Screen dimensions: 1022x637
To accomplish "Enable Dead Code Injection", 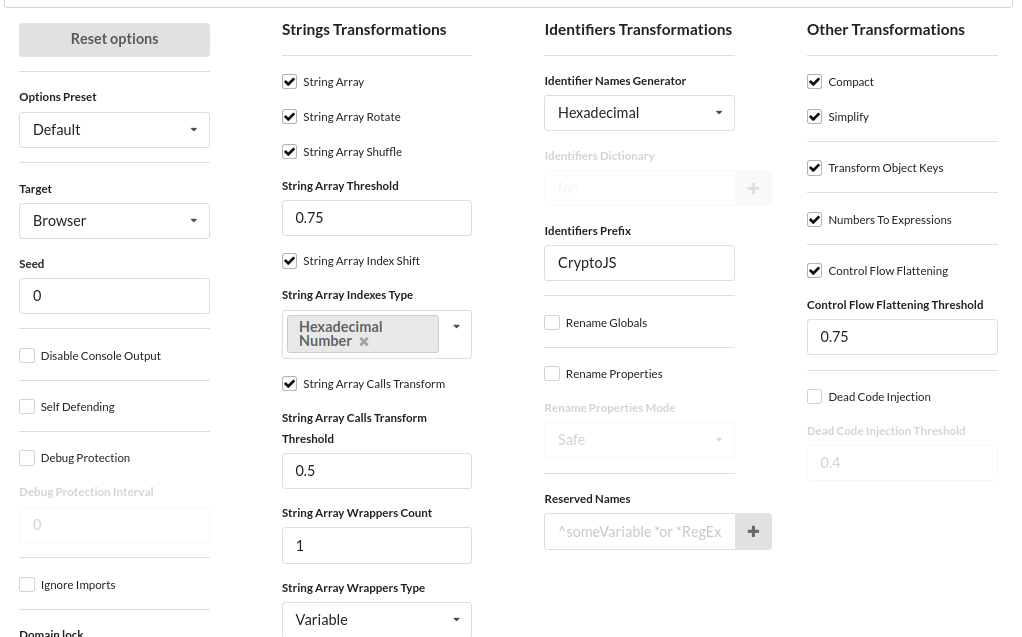I will coord(815,397).
